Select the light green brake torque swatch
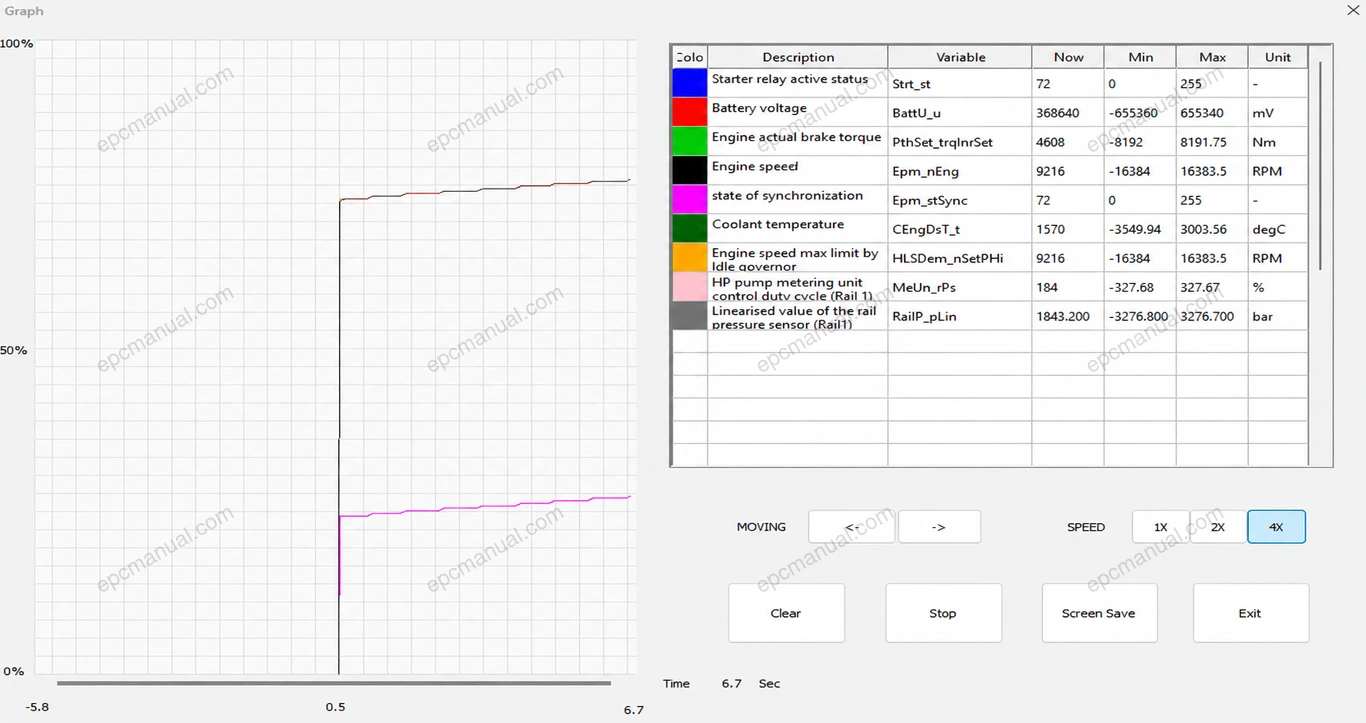This screenshot has width=1366, height=723. point(690,141)
